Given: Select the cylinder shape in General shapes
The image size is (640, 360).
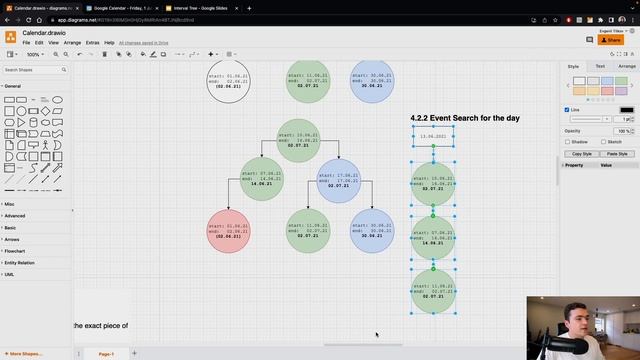Looking at the screenshot, I should pos(33,122).
